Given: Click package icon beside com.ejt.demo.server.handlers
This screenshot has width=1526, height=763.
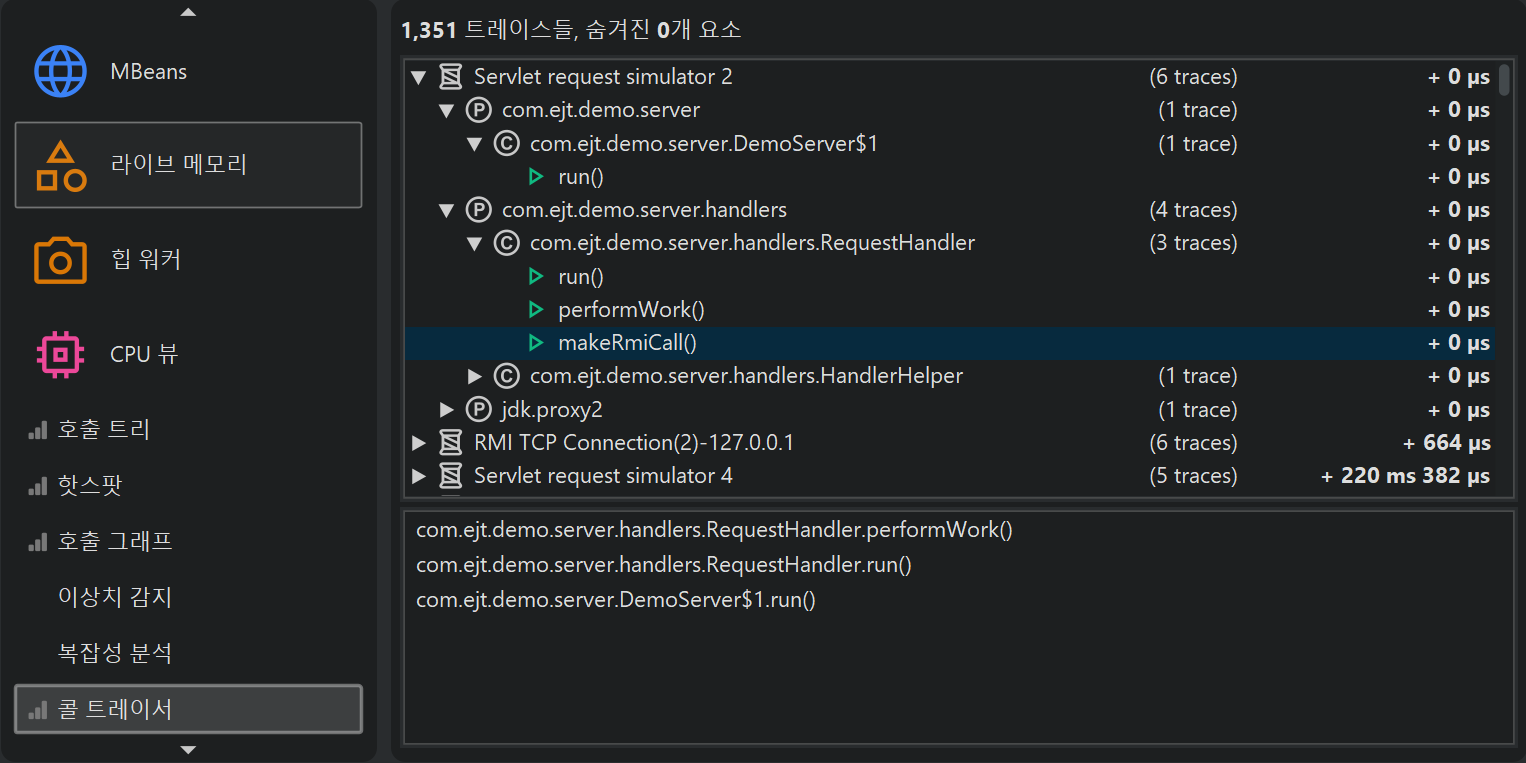Looking at the screenshot, I should (479, 210).
